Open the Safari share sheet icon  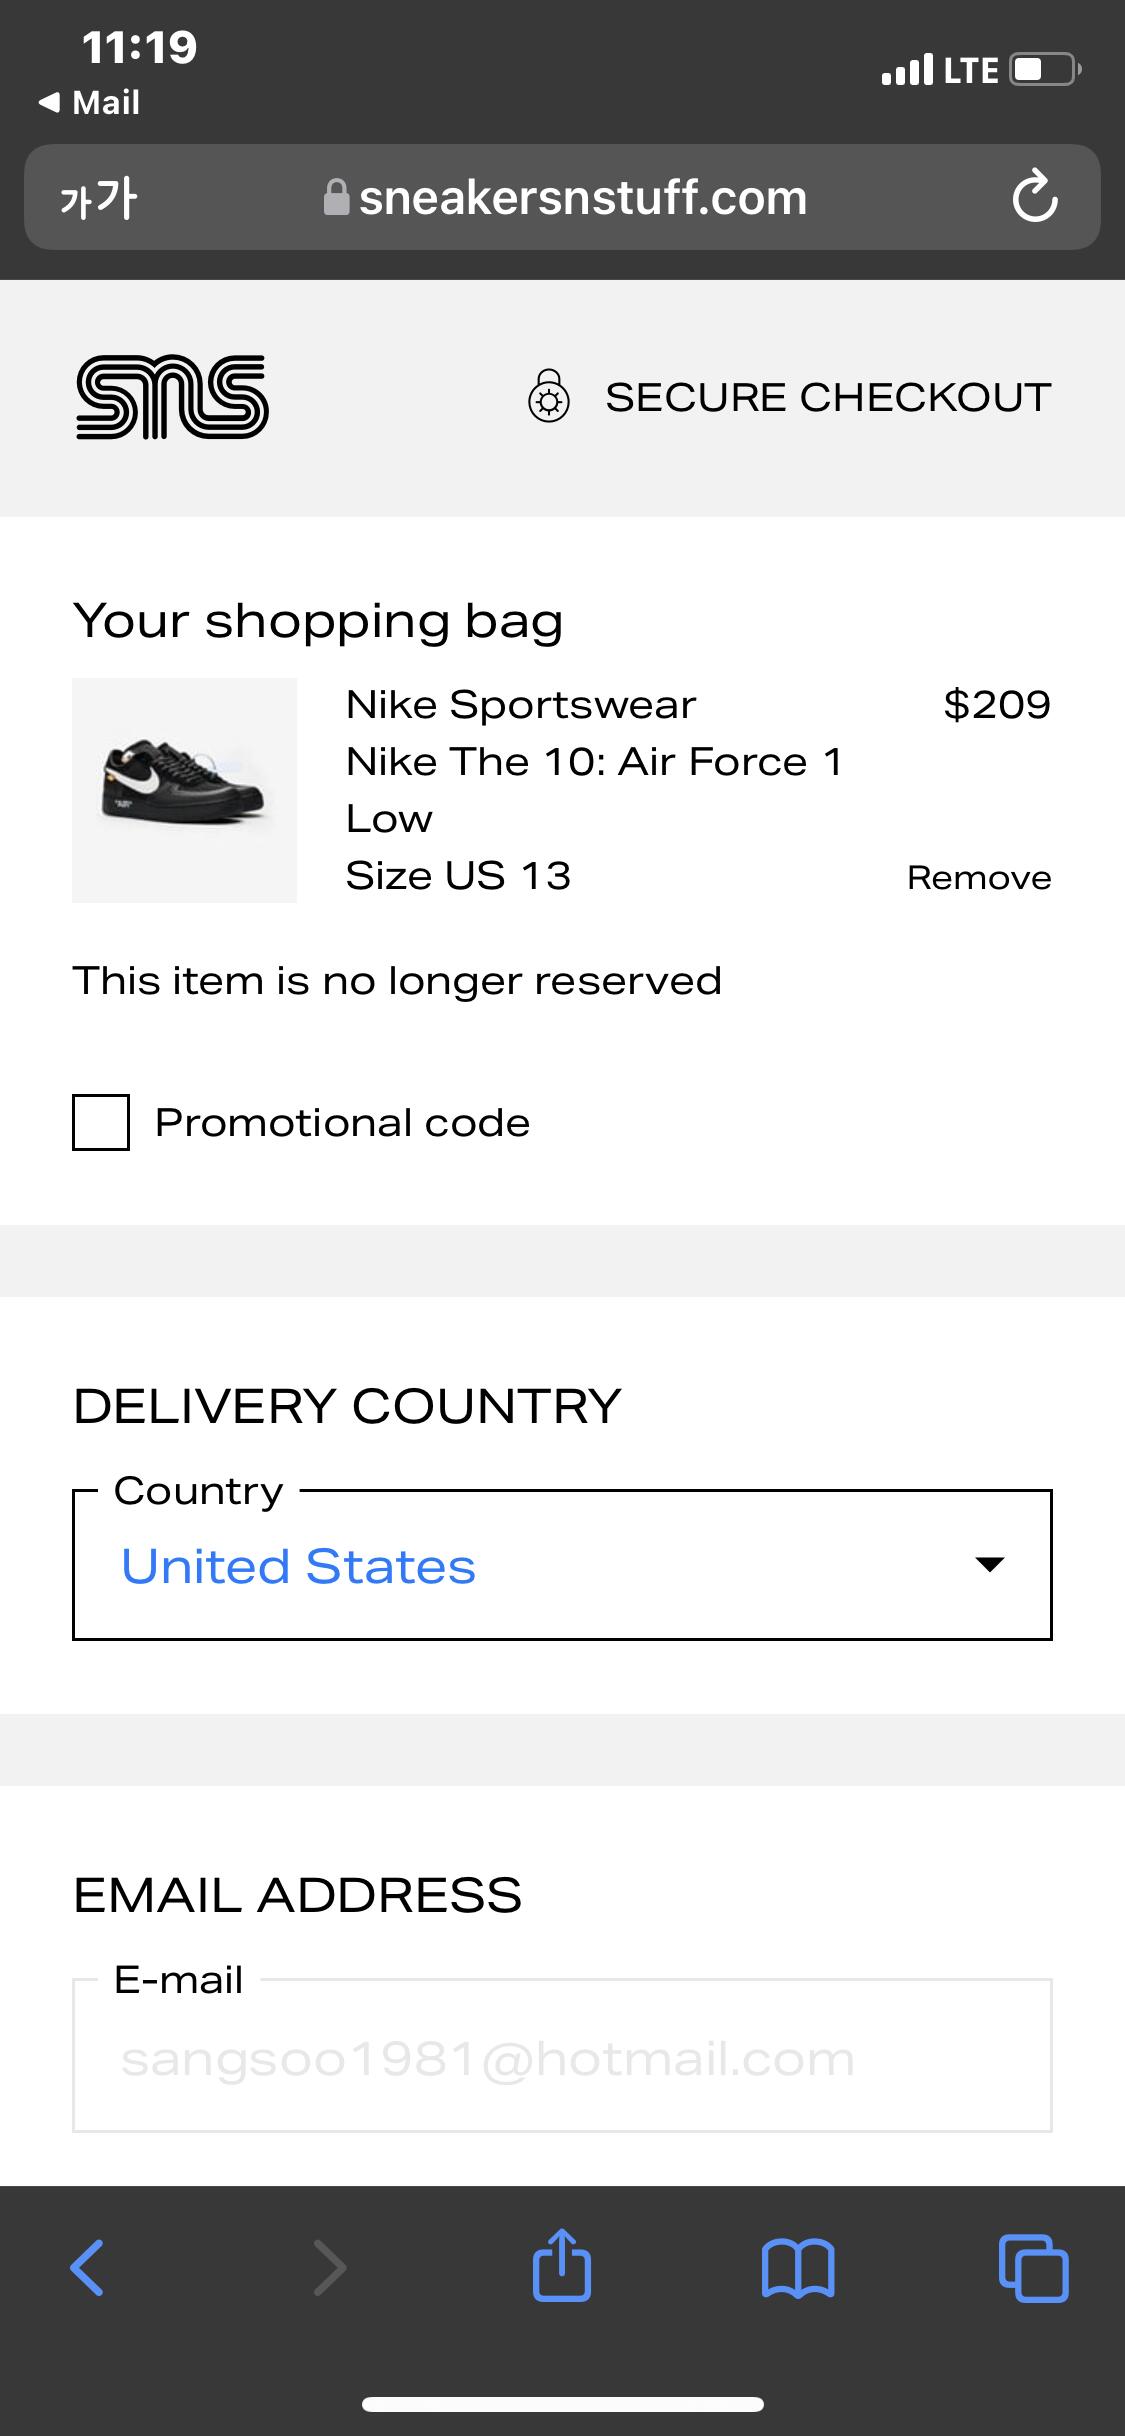[562, 2267]
